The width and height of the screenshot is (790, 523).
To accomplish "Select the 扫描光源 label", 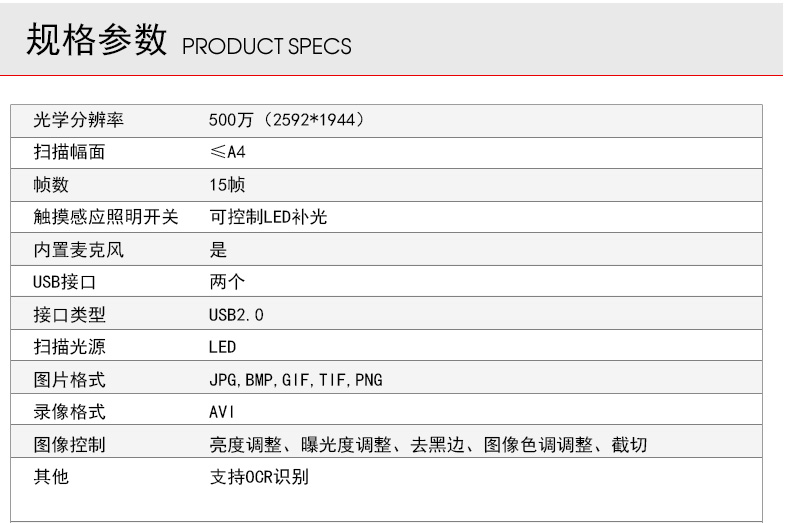I will [69, 347].
